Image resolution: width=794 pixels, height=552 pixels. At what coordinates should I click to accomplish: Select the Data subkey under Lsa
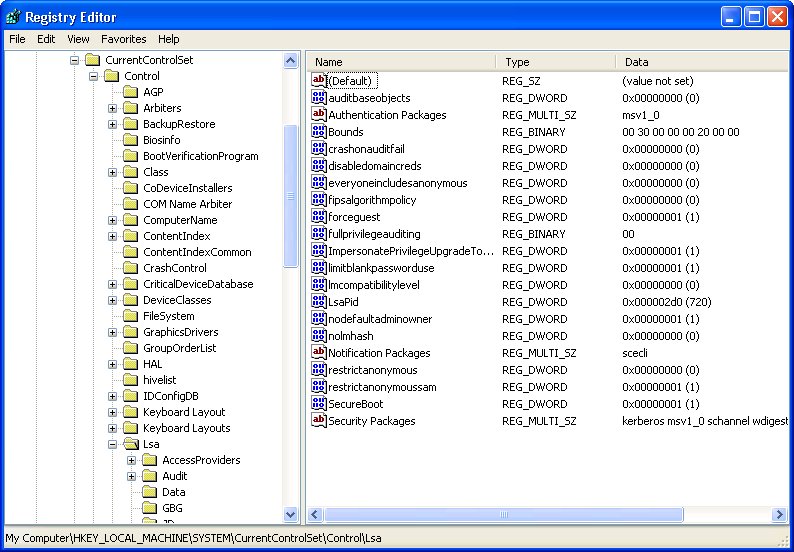click(174, 492)
